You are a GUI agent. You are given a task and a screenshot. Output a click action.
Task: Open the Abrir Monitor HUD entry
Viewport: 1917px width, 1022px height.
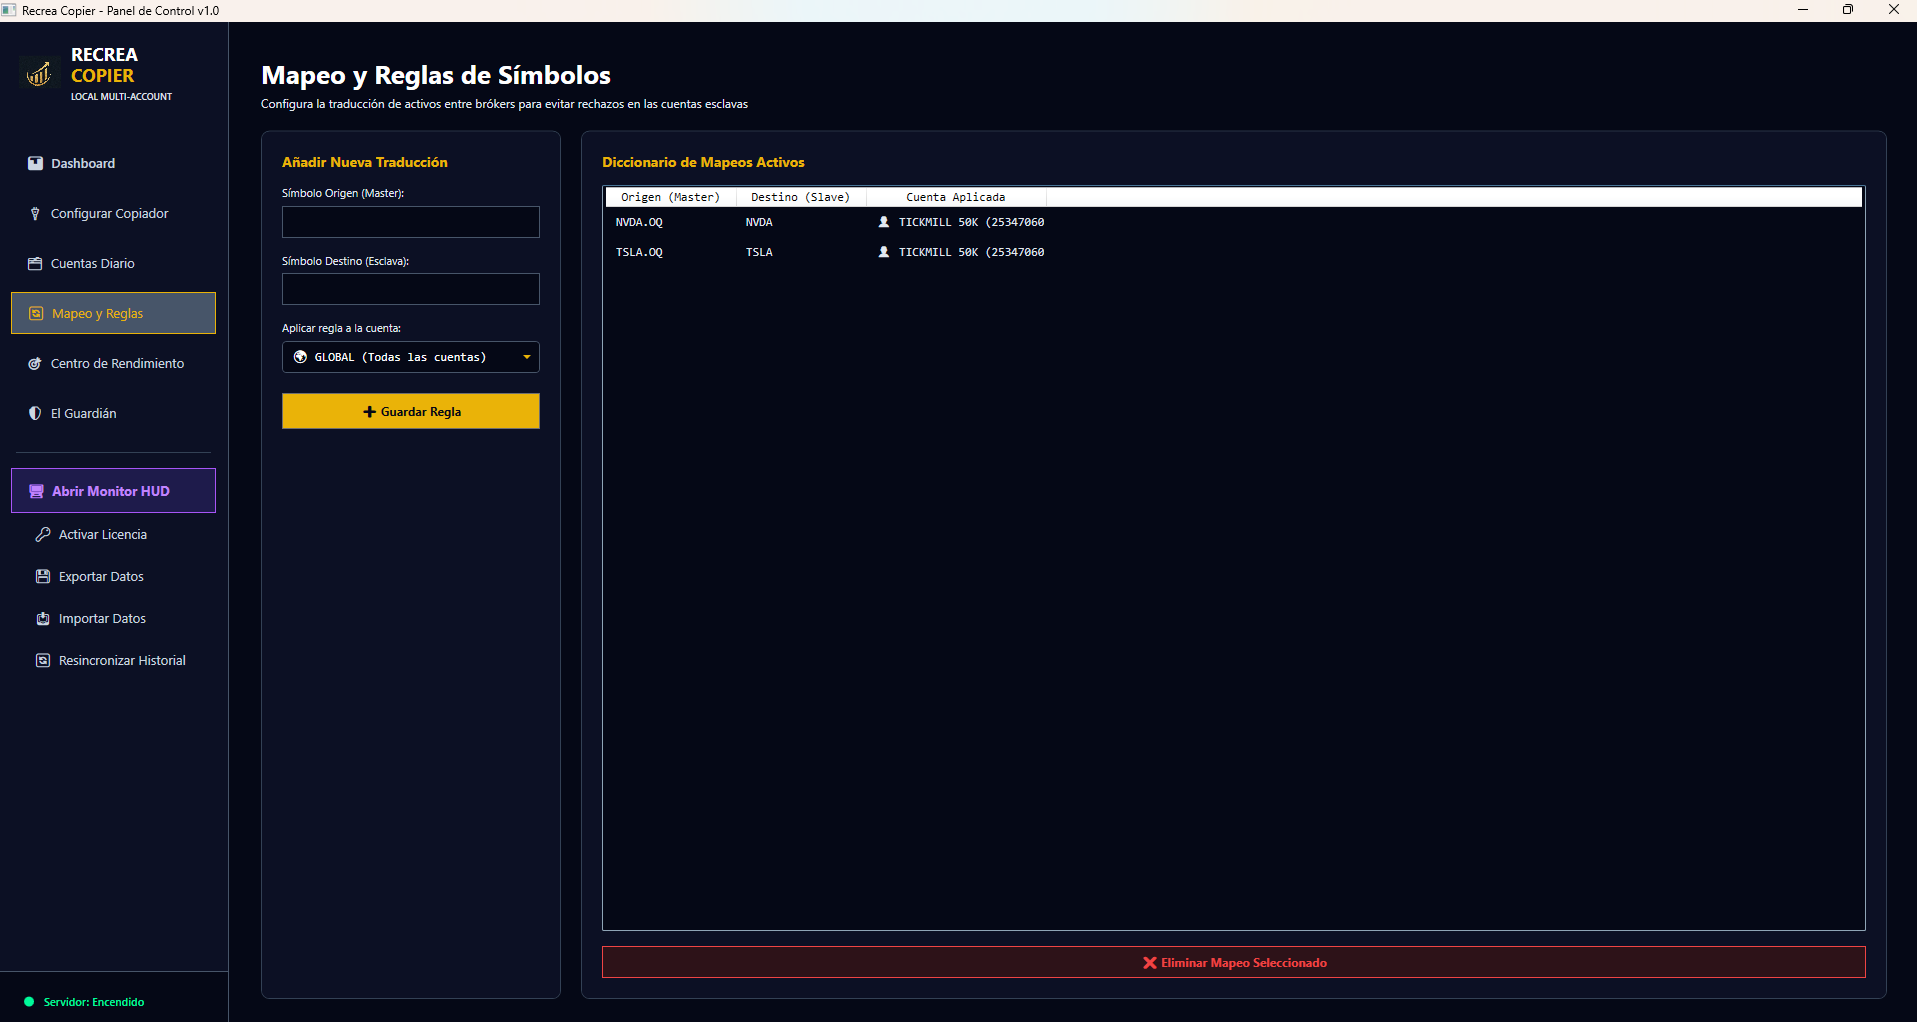(113, 491)
